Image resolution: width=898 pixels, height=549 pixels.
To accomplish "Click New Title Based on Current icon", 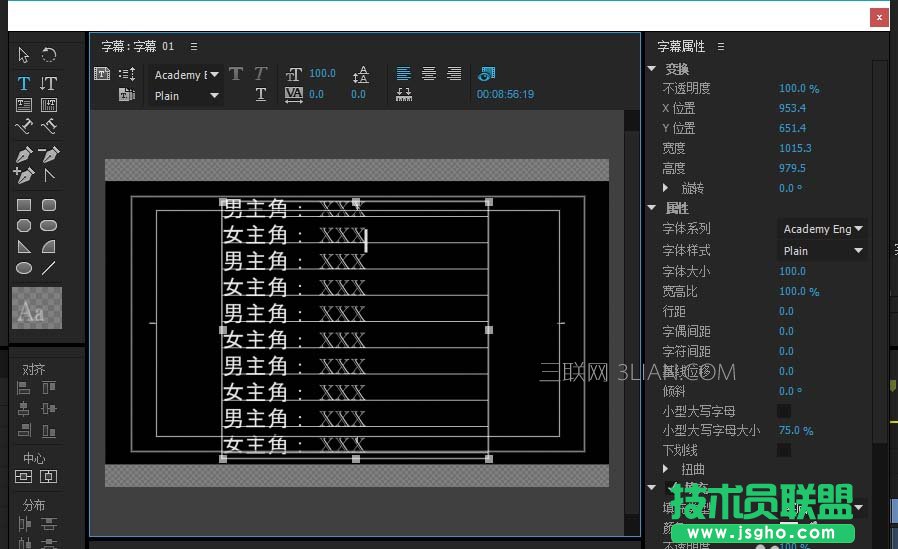I will 102,74.
